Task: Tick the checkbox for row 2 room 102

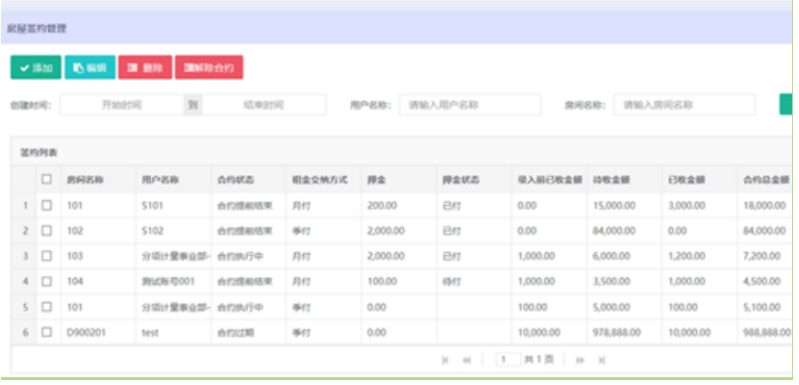Action: pyautogui.click(x=47, y=231)
